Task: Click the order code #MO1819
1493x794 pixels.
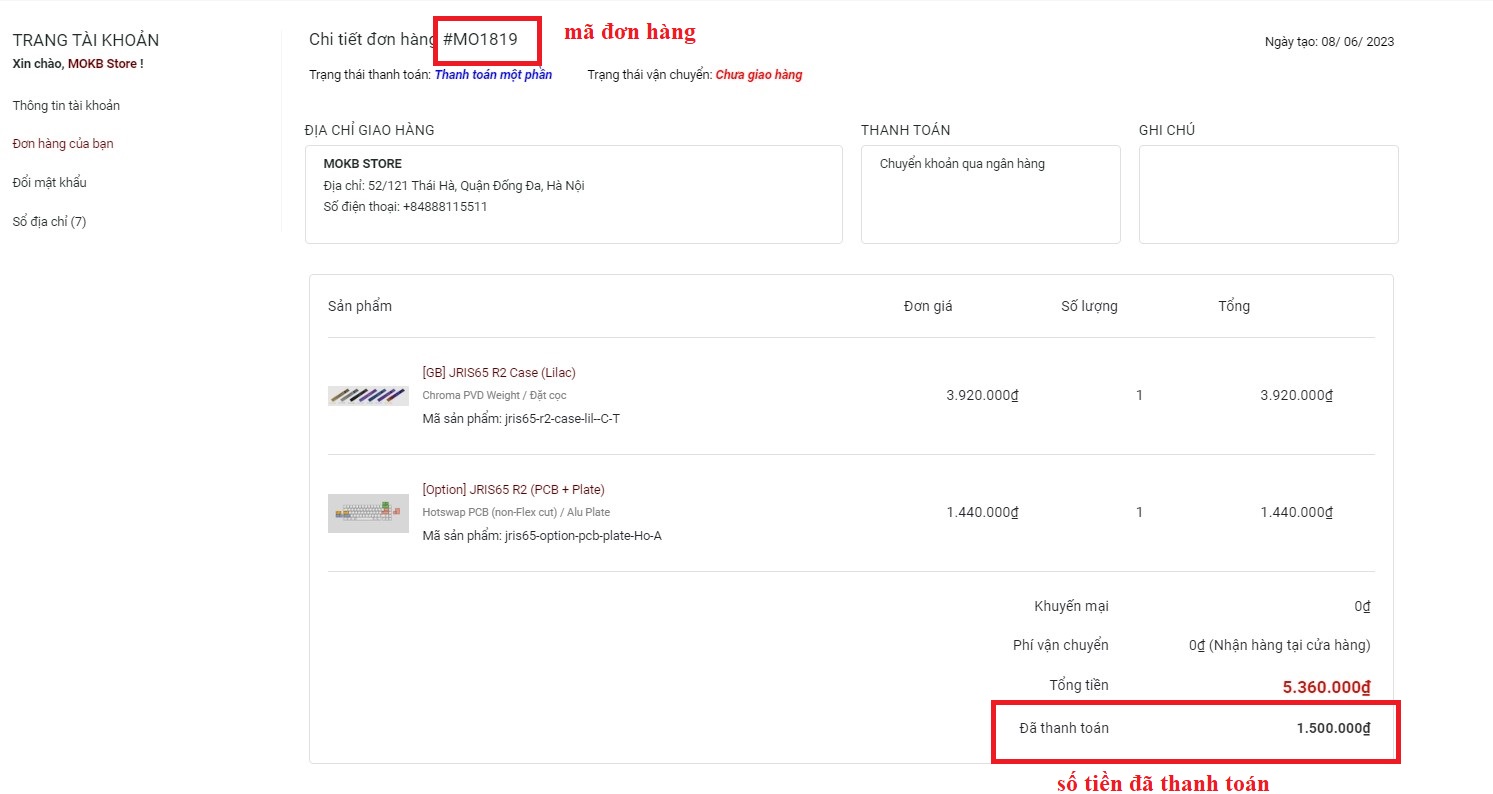Action: click(481, 40)
